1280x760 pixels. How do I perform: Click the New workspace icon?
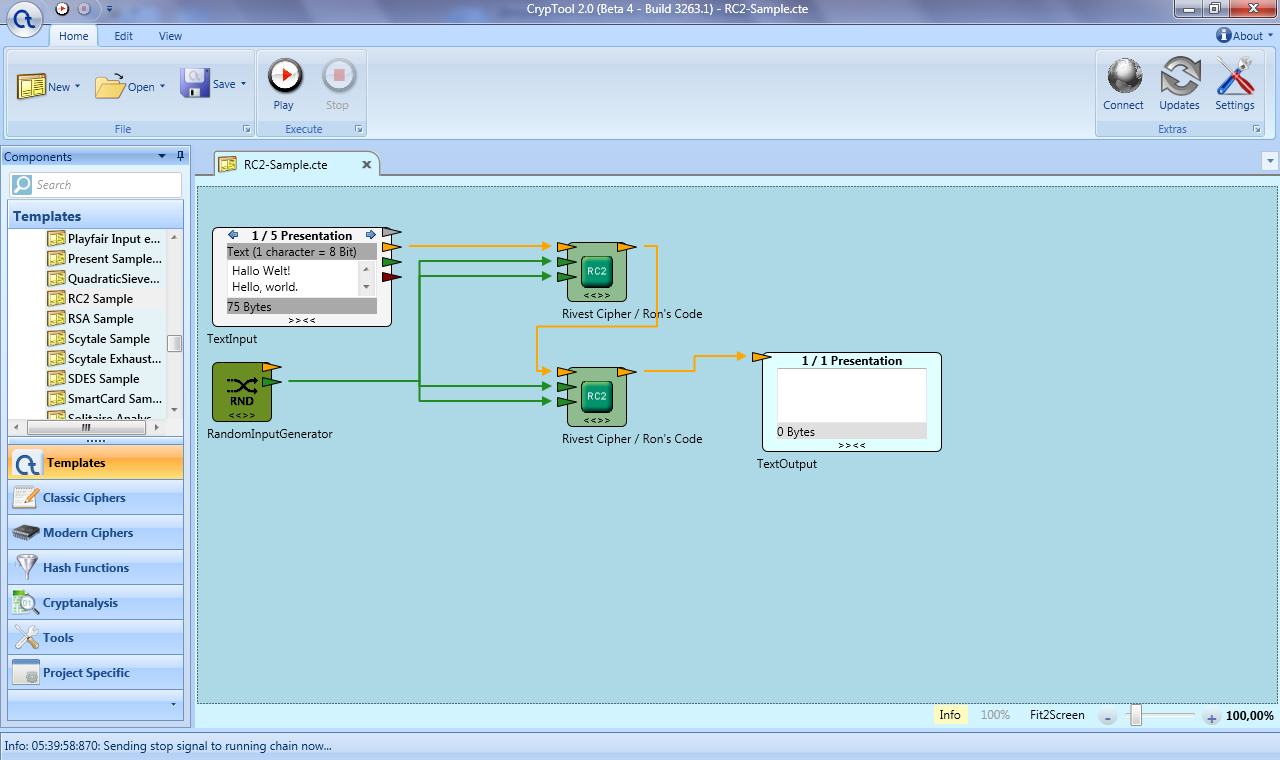coord(31,86)
